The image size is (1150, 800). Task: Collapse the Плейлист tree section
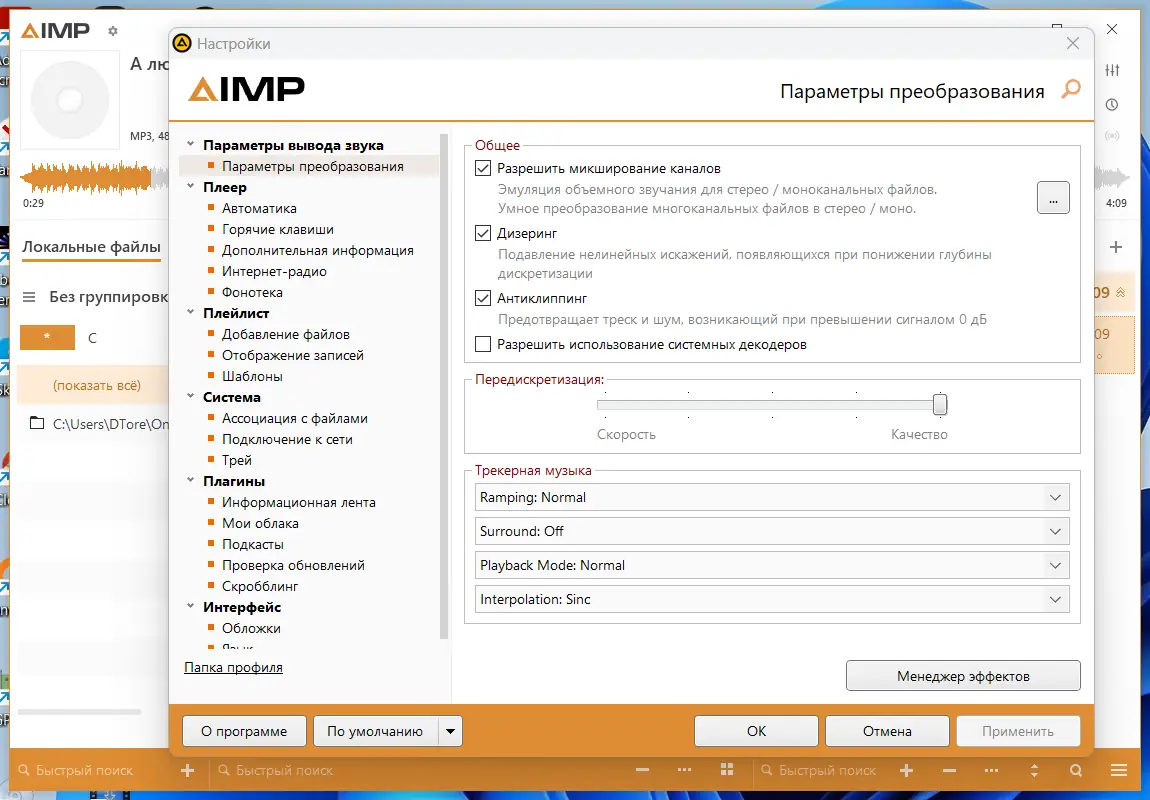[x=191, y=312]
